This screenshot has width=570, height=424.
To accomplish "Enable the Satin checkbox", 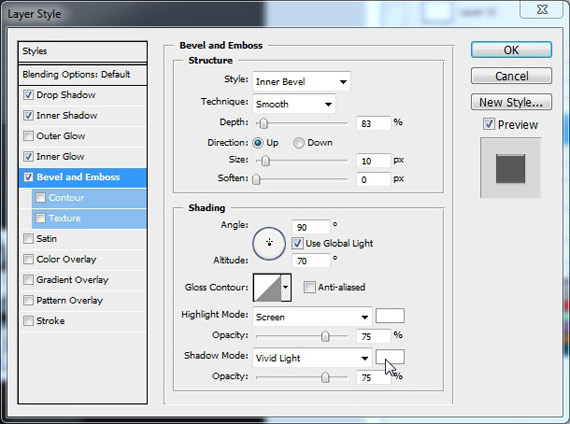I will tap(28, 239).
